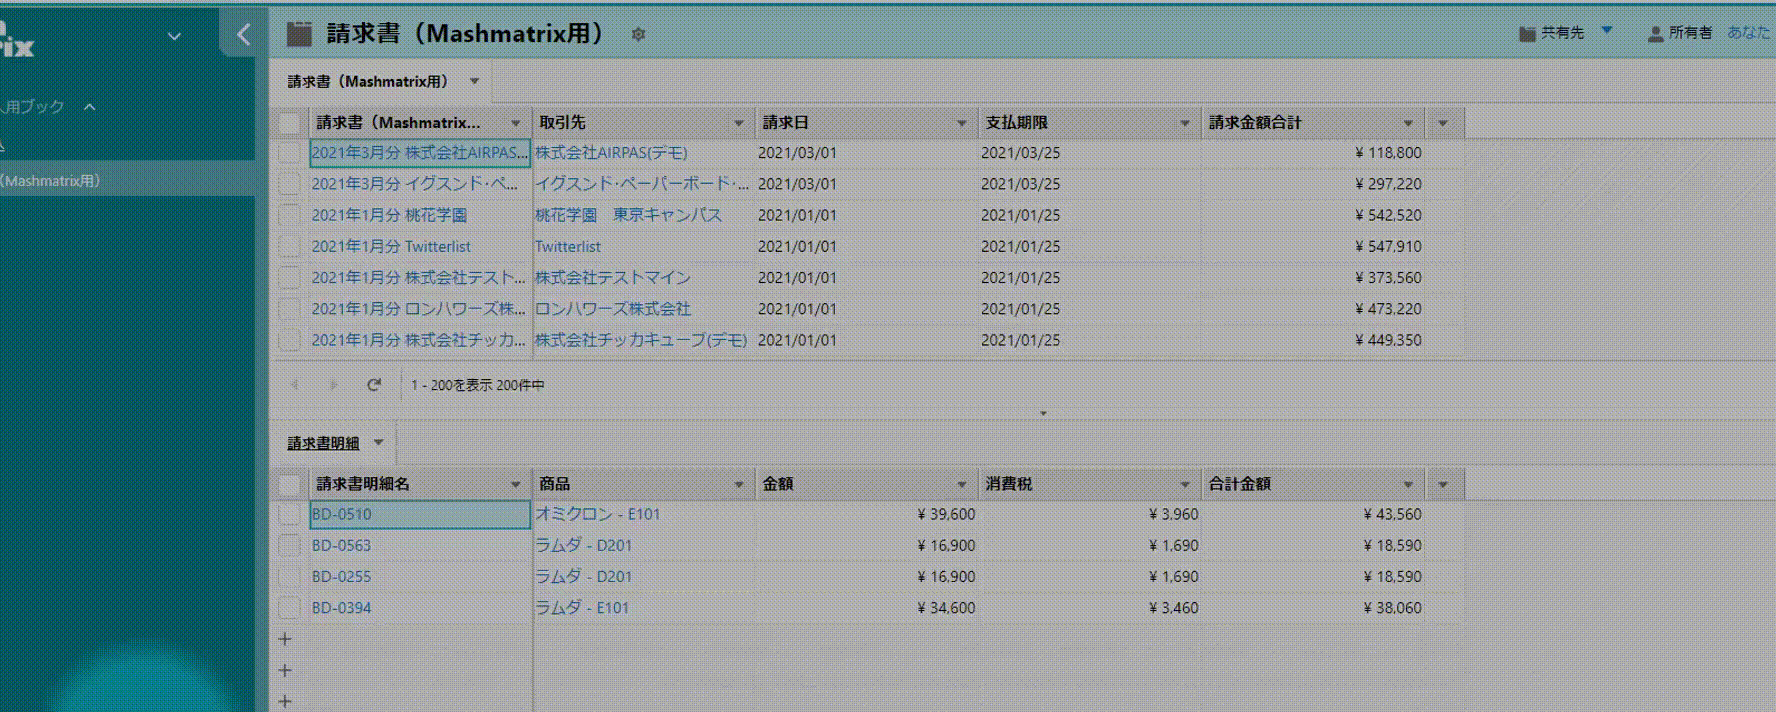Select the BD-0510 name cell
Viewport: 1776px width, 712px height.
(420, 514)
